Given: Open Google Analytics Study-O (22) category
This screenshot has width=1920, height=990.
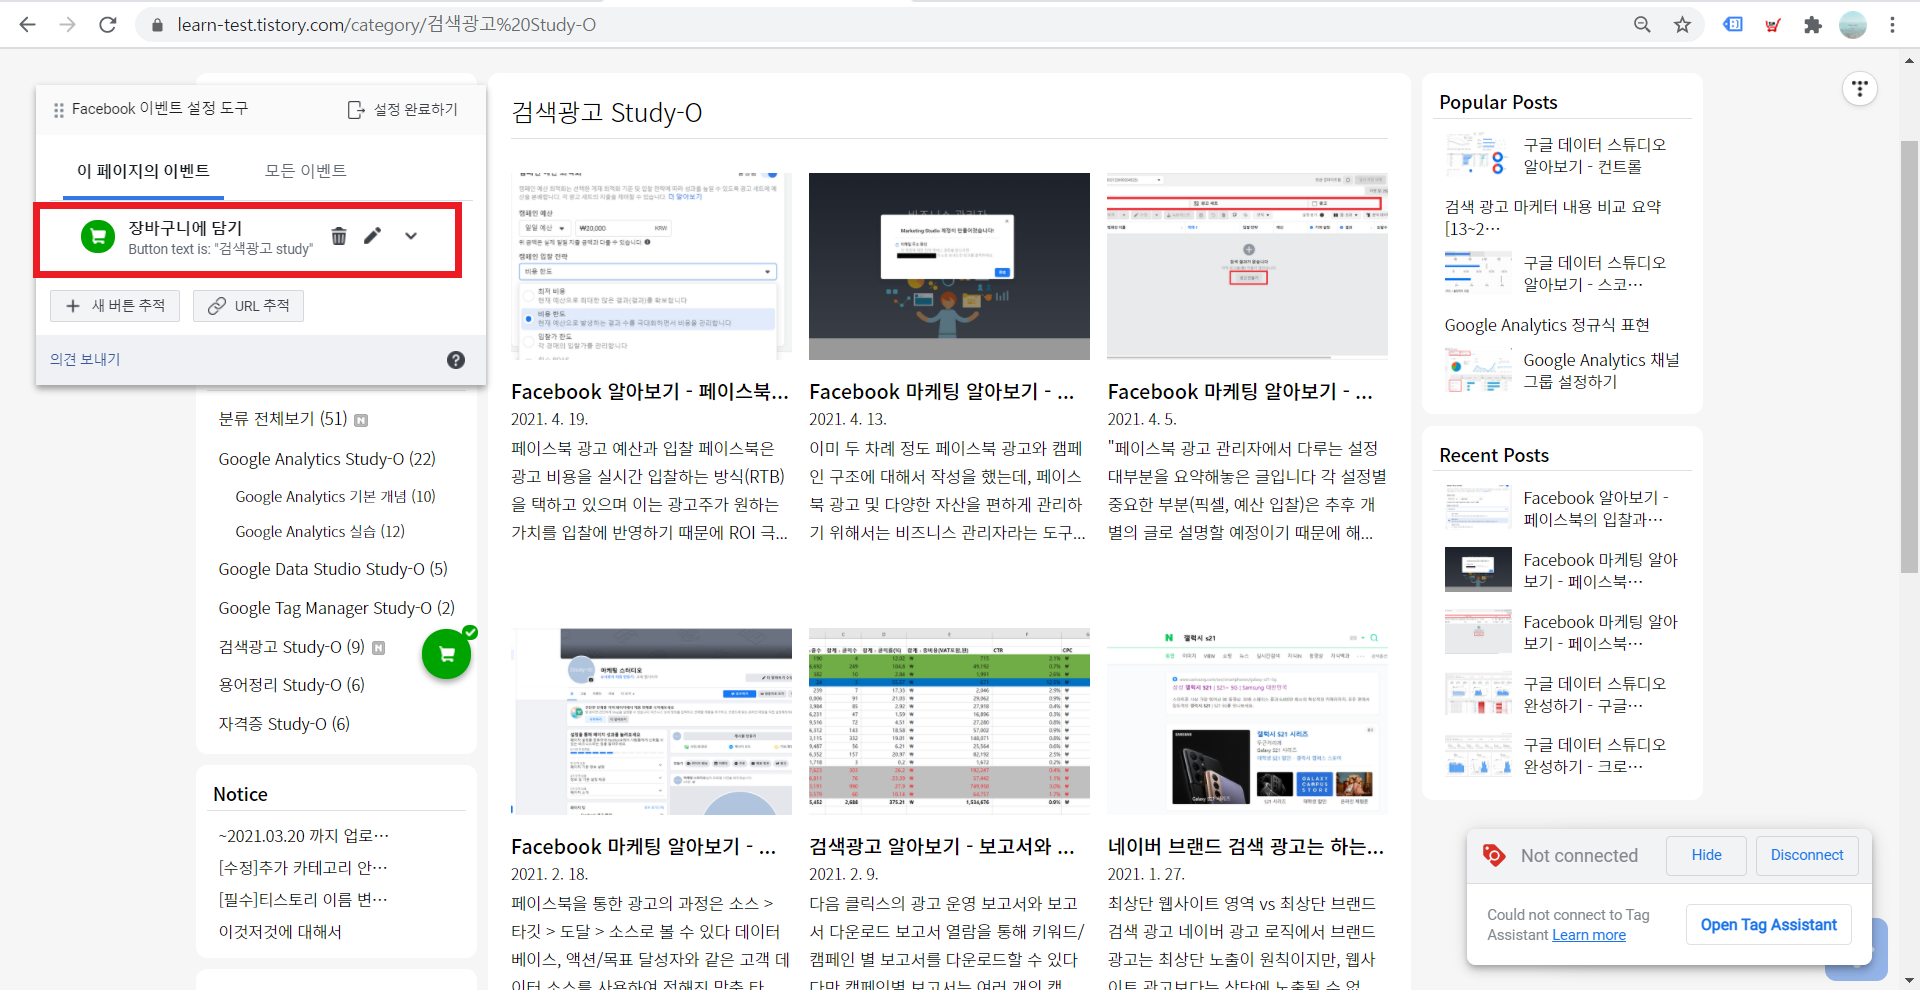Looking at the screenshot, I should [x=327, y=459].
